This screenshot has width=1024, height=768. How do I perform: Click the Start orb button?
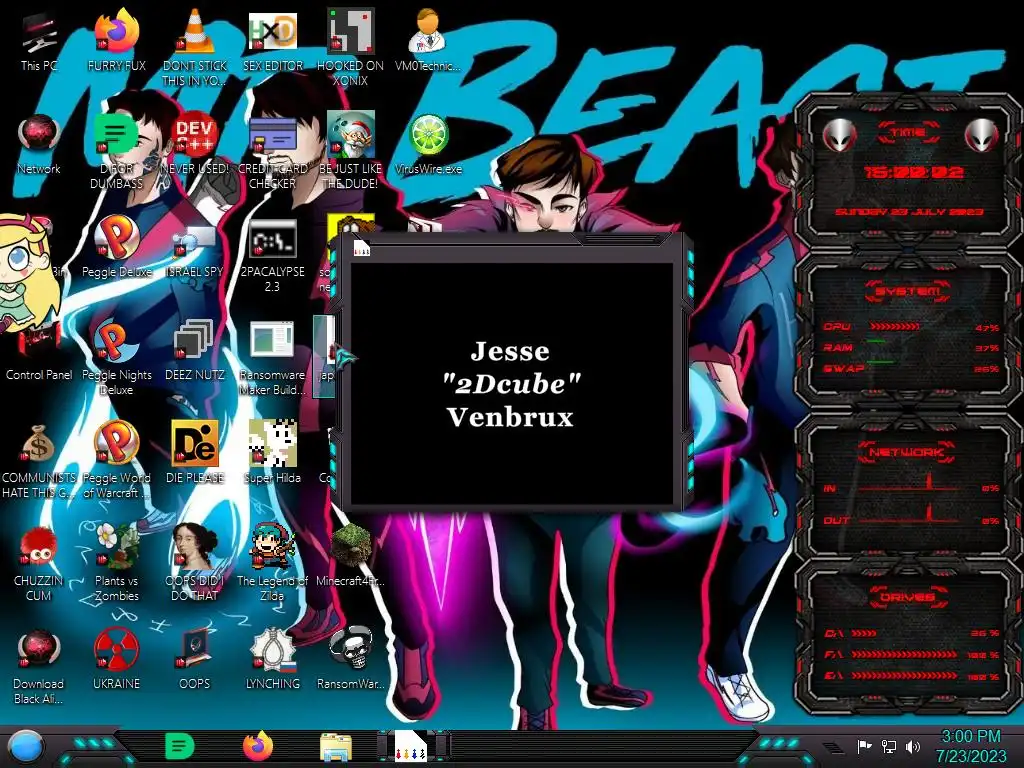click(x=26, y=747)
